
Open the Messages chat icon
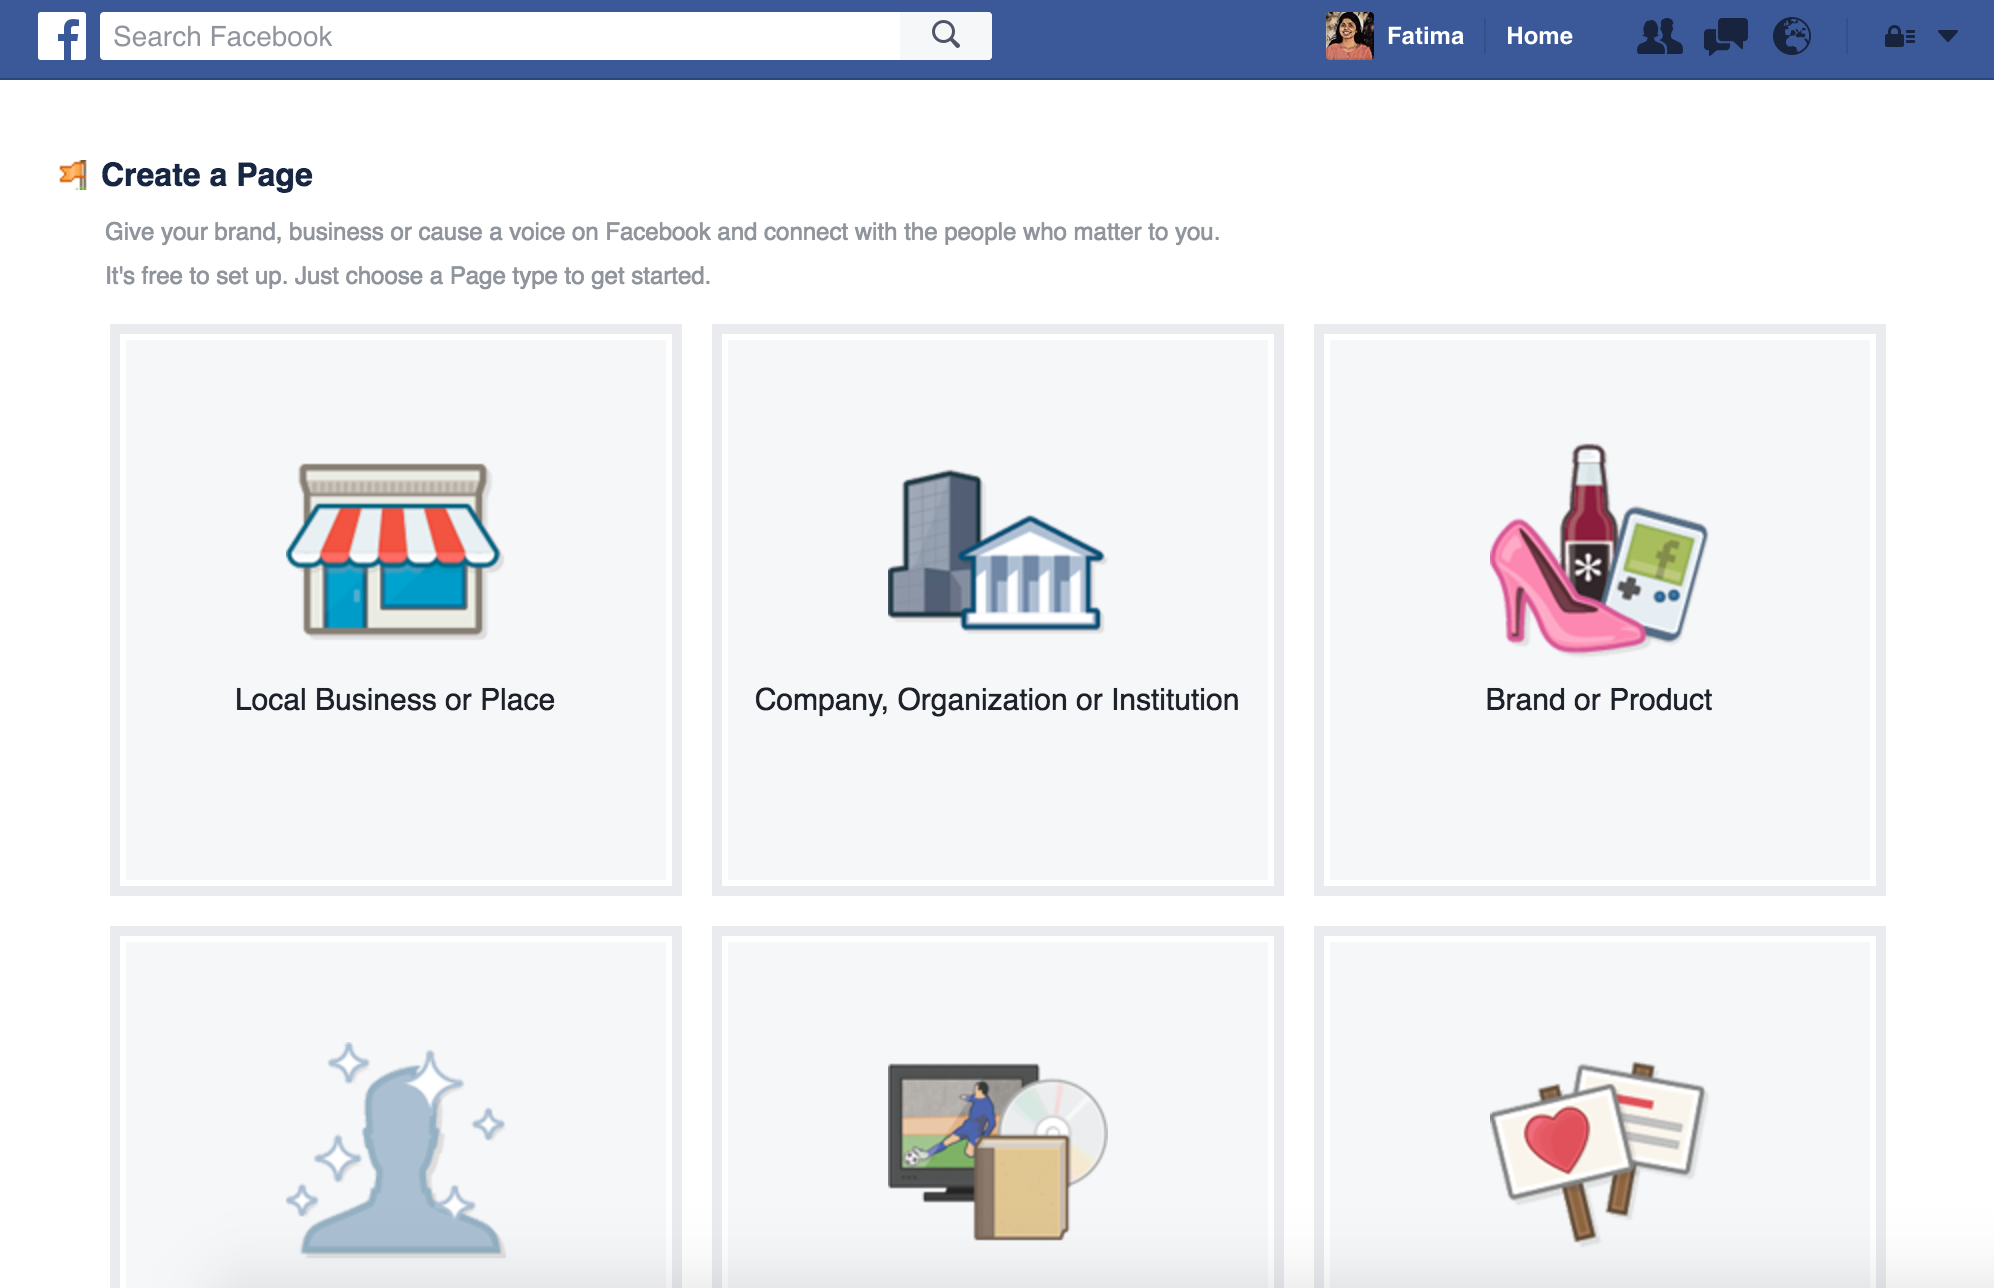click(1725, 37)
